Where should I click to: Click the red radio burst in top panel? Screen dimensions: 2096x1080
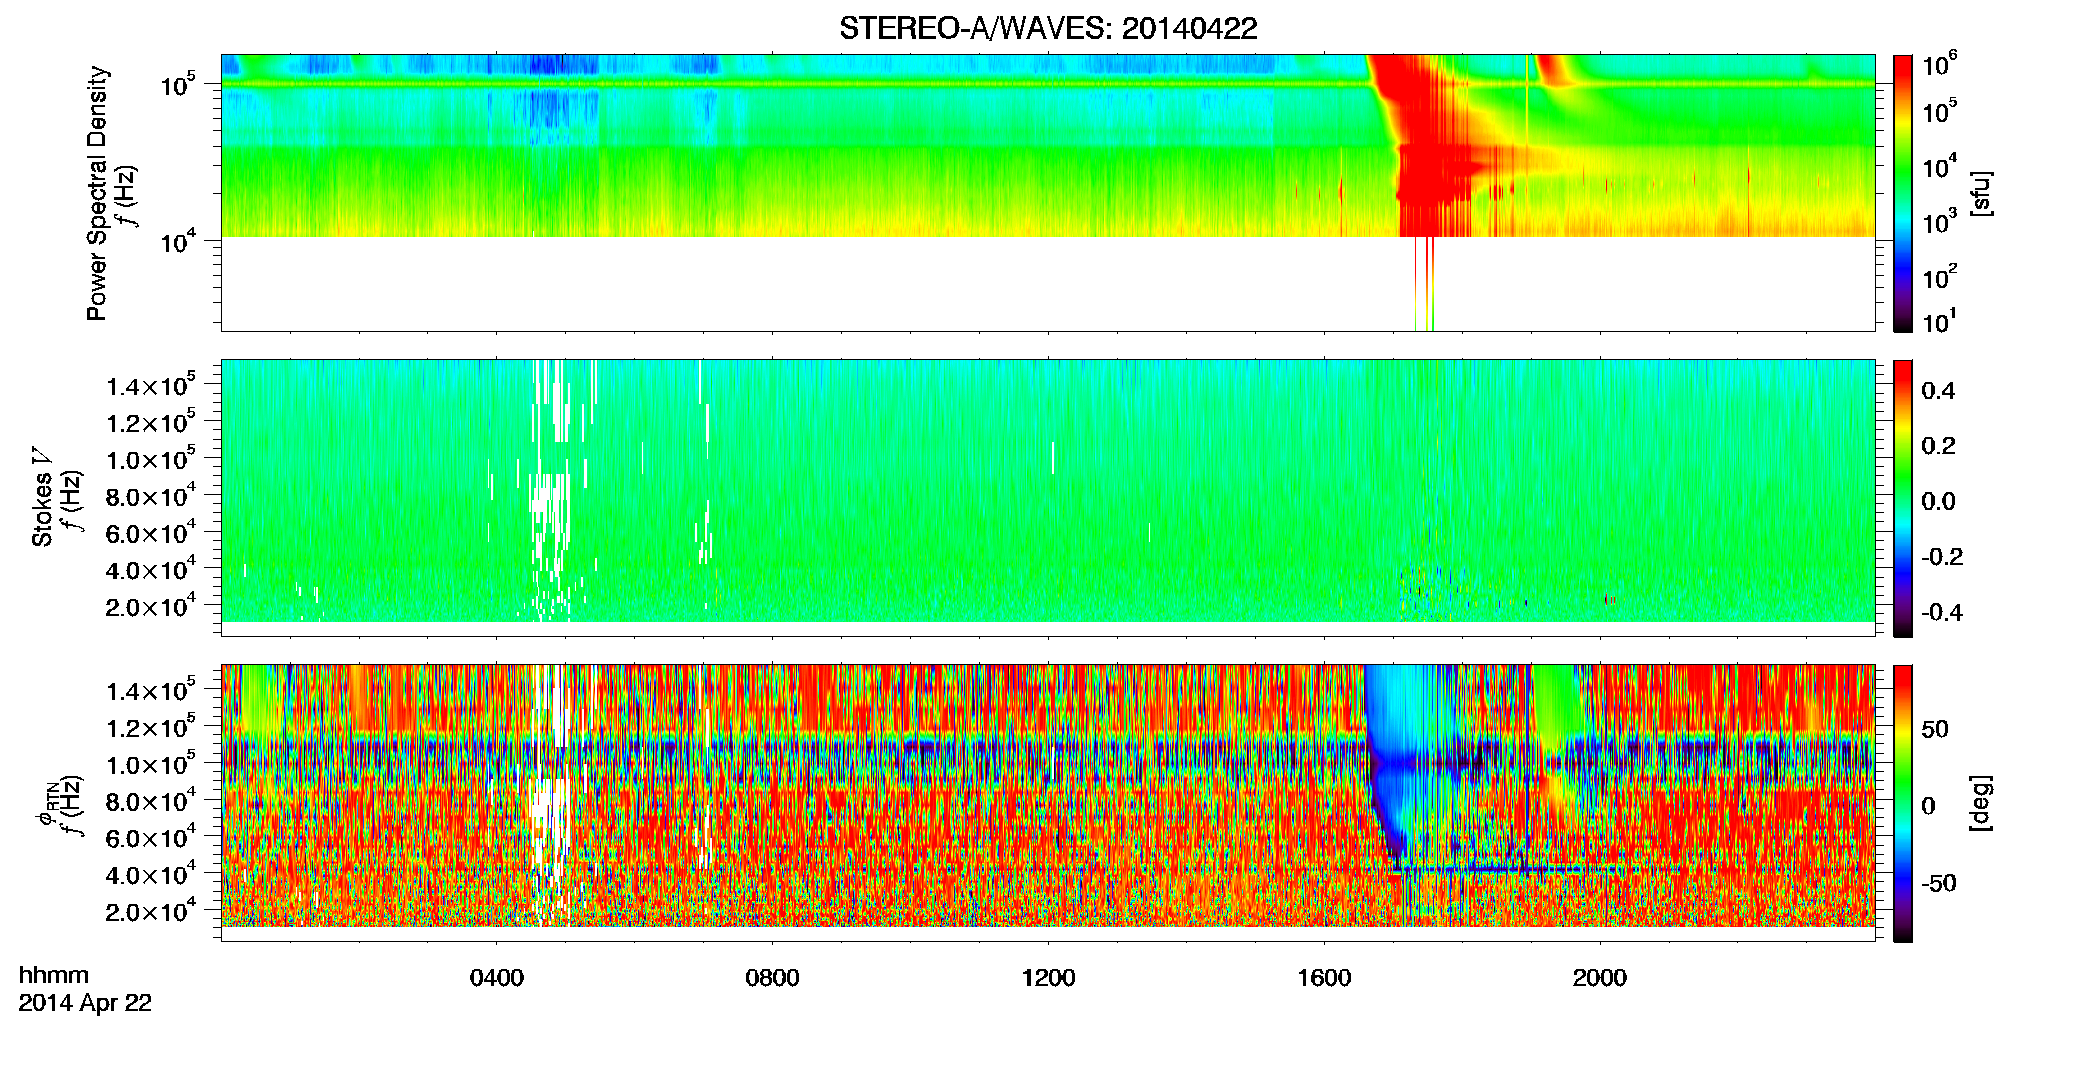[x=1425, y=145]
